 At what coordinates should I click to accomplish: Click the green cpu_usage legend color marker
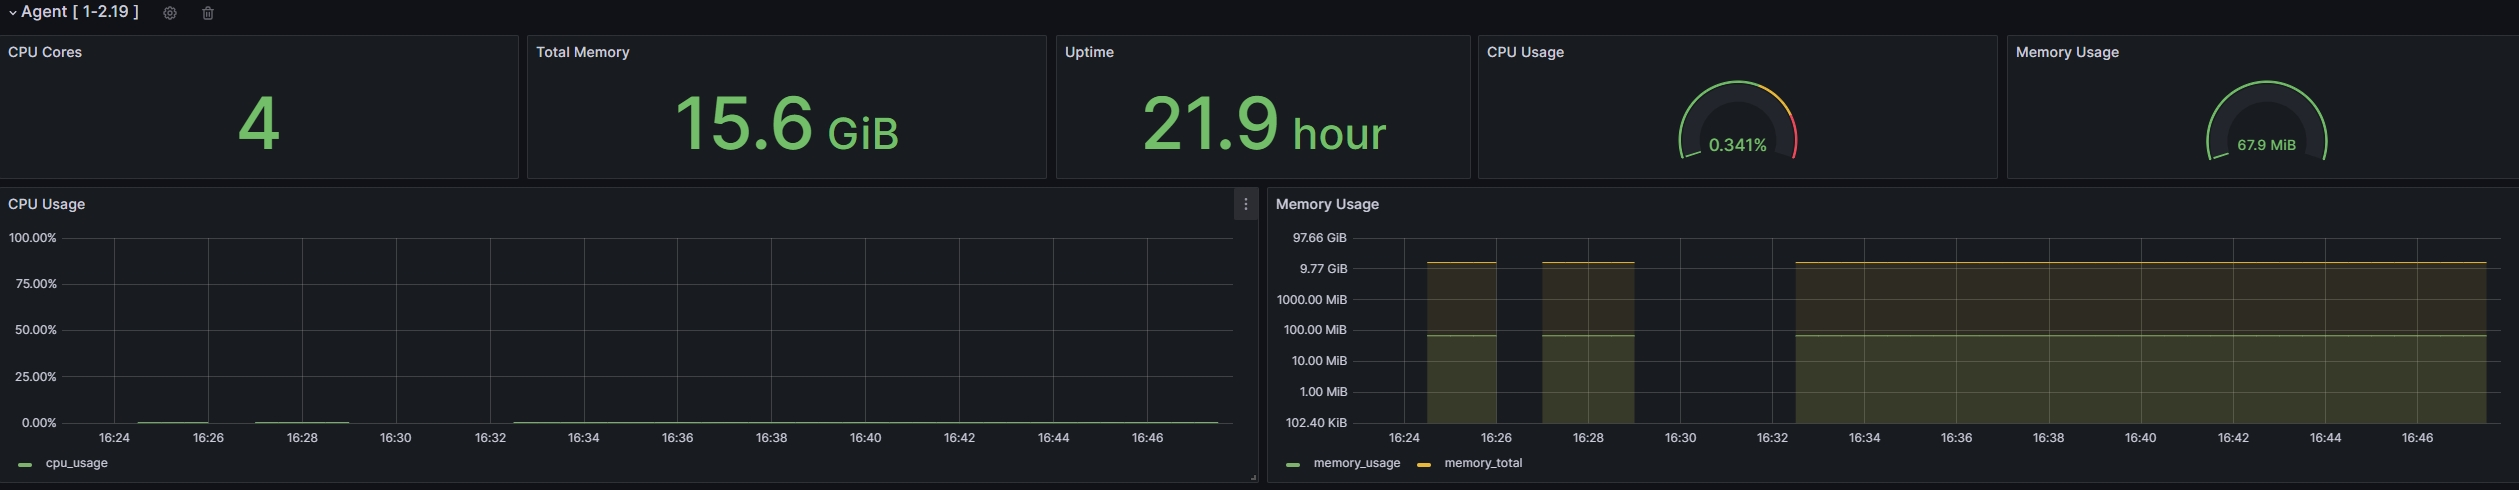click(25, 464)
